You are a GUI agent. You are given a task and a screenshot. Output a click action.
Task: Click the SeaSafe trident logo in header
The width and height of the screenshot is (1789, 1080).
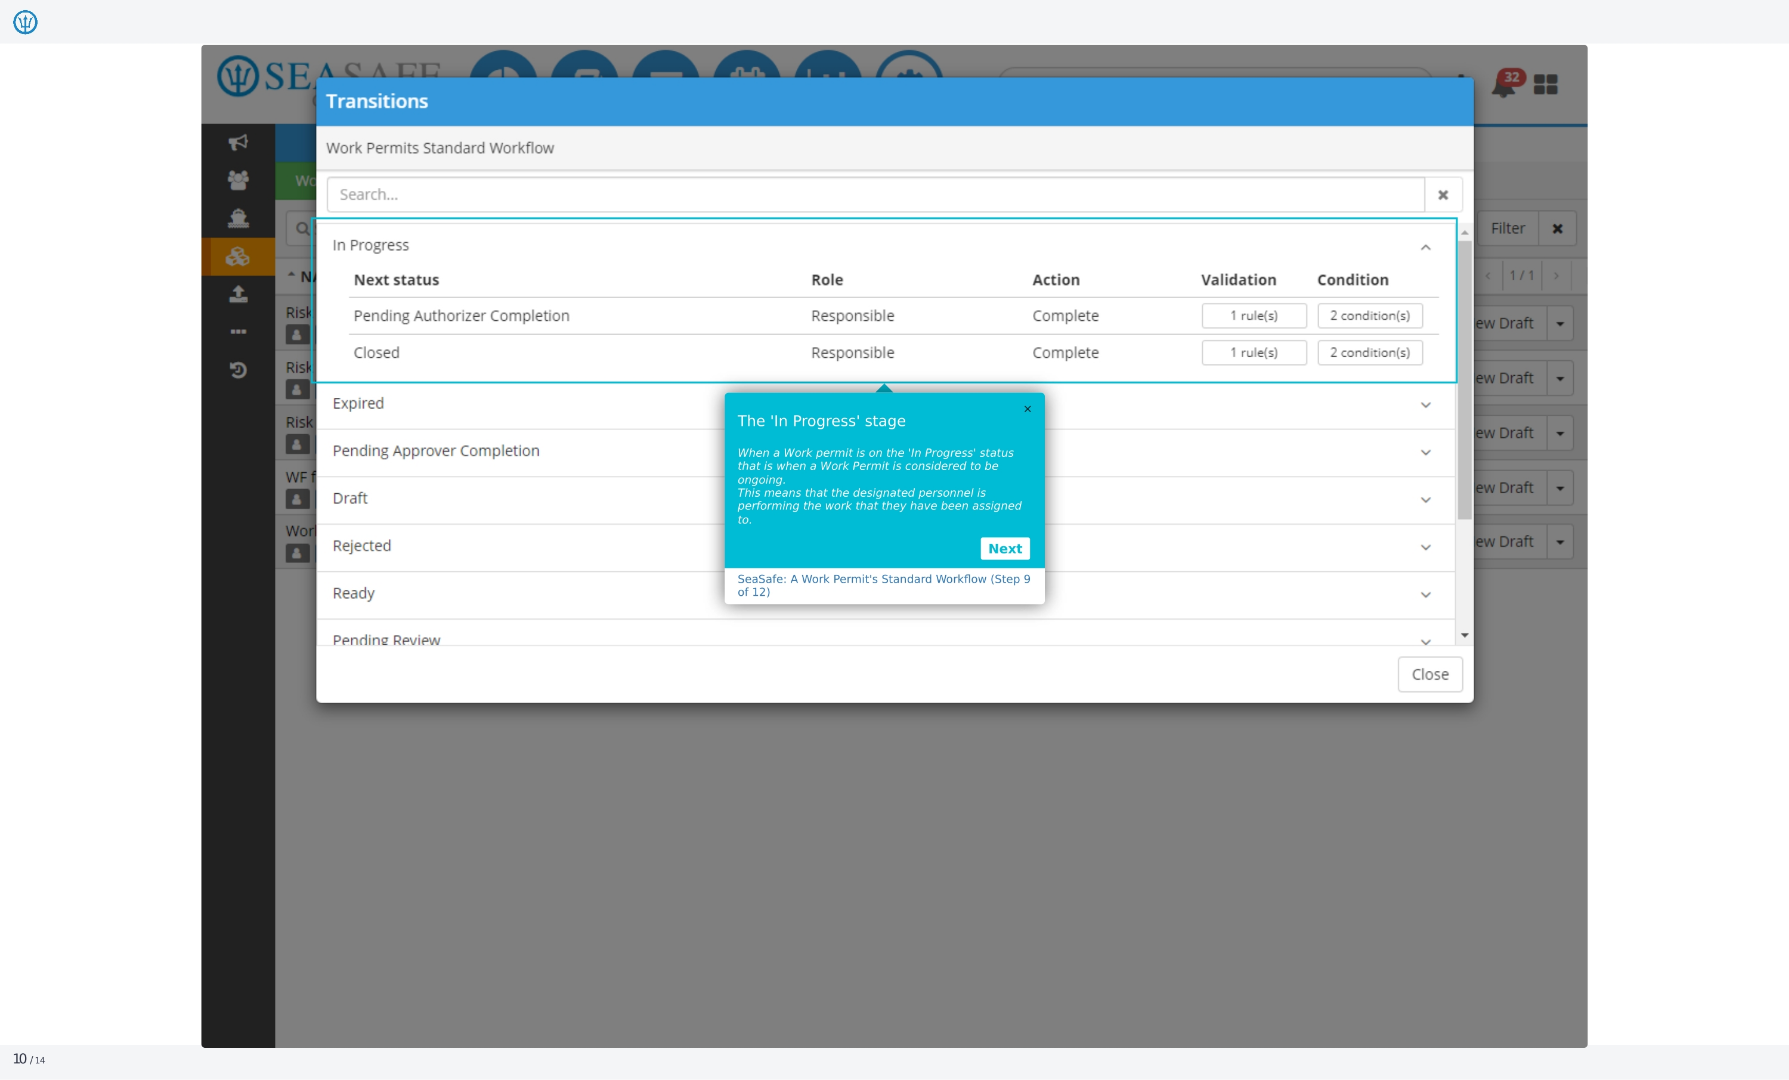tap(238, 76)
